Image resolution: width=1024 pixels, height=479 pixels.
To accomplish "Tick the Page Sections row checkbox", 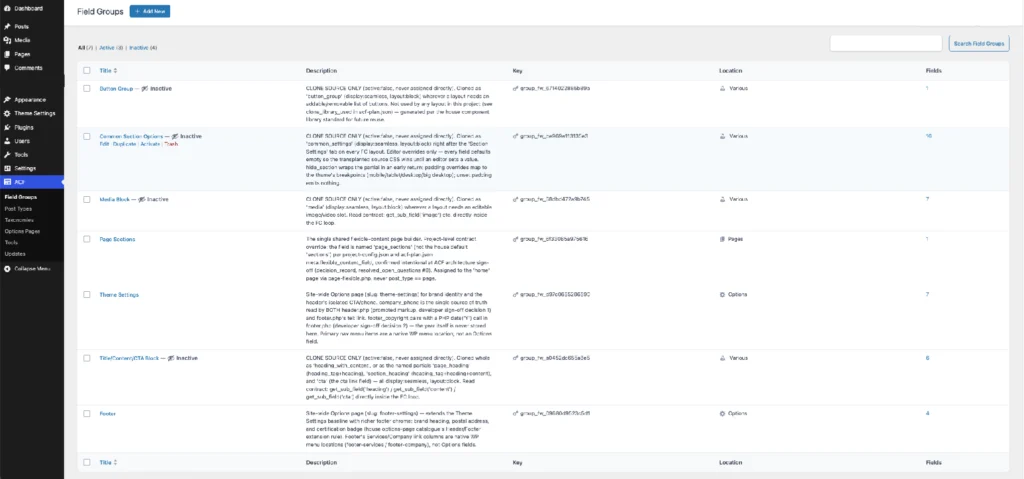I will click(87, 239).
